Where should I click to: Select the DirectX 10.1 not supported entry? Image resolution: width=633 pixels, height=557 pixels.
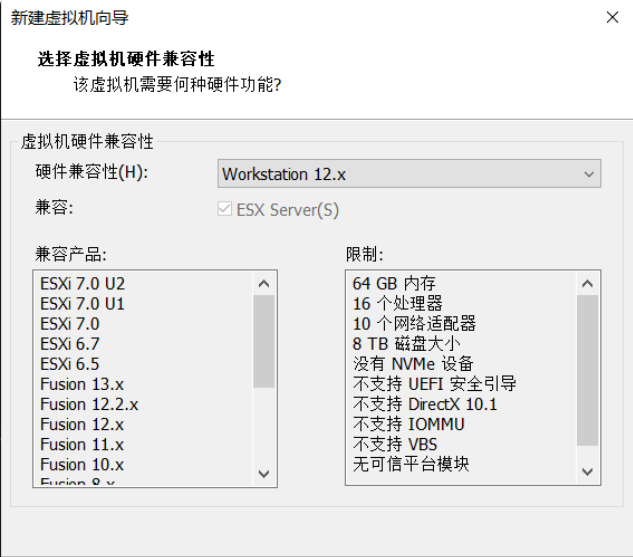pos(425,404)
